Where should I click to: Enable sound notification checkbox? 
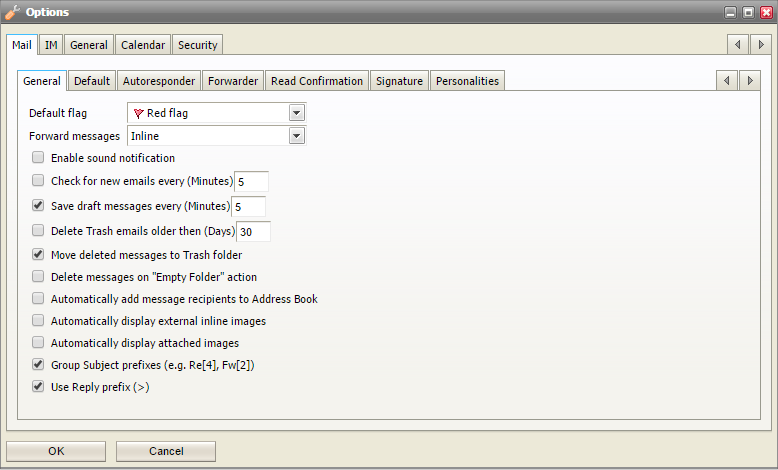pos(38,157)
